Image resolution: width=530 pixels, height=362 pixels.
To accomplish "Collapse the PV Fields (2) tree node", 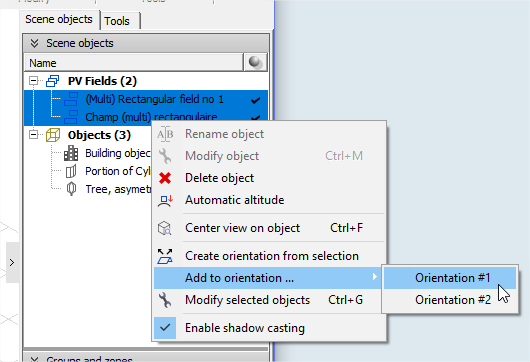I will click(x=33, y=81).
